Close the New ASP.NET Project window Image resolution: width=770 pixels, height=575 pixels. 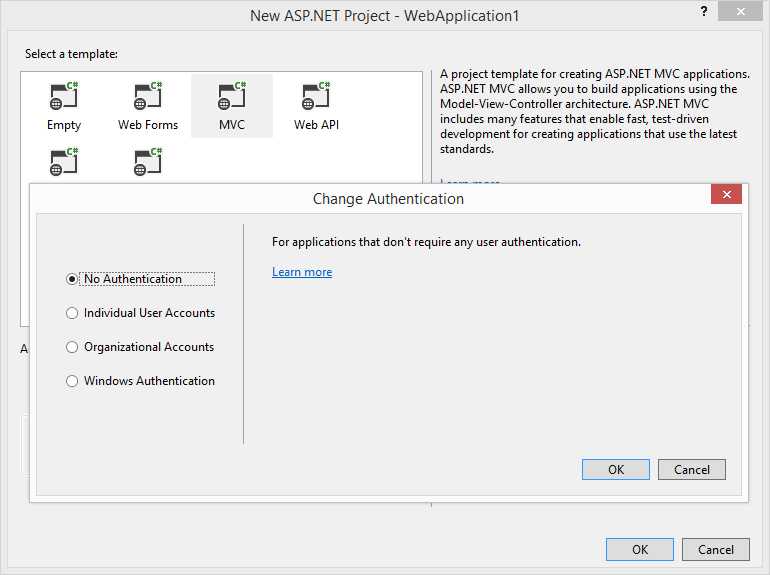(x=740, y=11)
